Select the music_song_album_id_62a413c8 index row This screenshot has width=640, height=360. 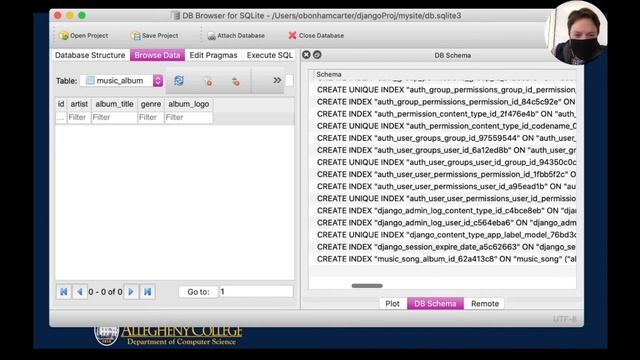pos(442,259)
